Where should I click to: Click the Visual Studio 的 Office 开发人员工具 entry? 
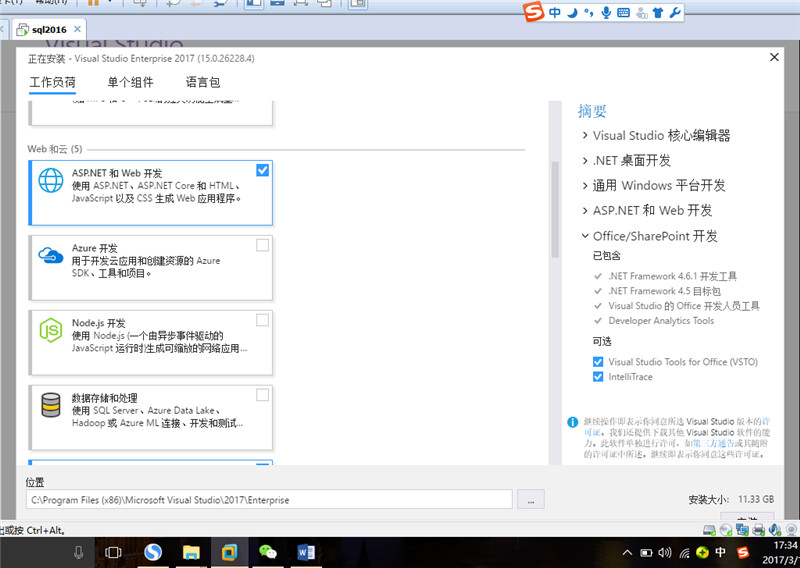(x=684, y=306)
